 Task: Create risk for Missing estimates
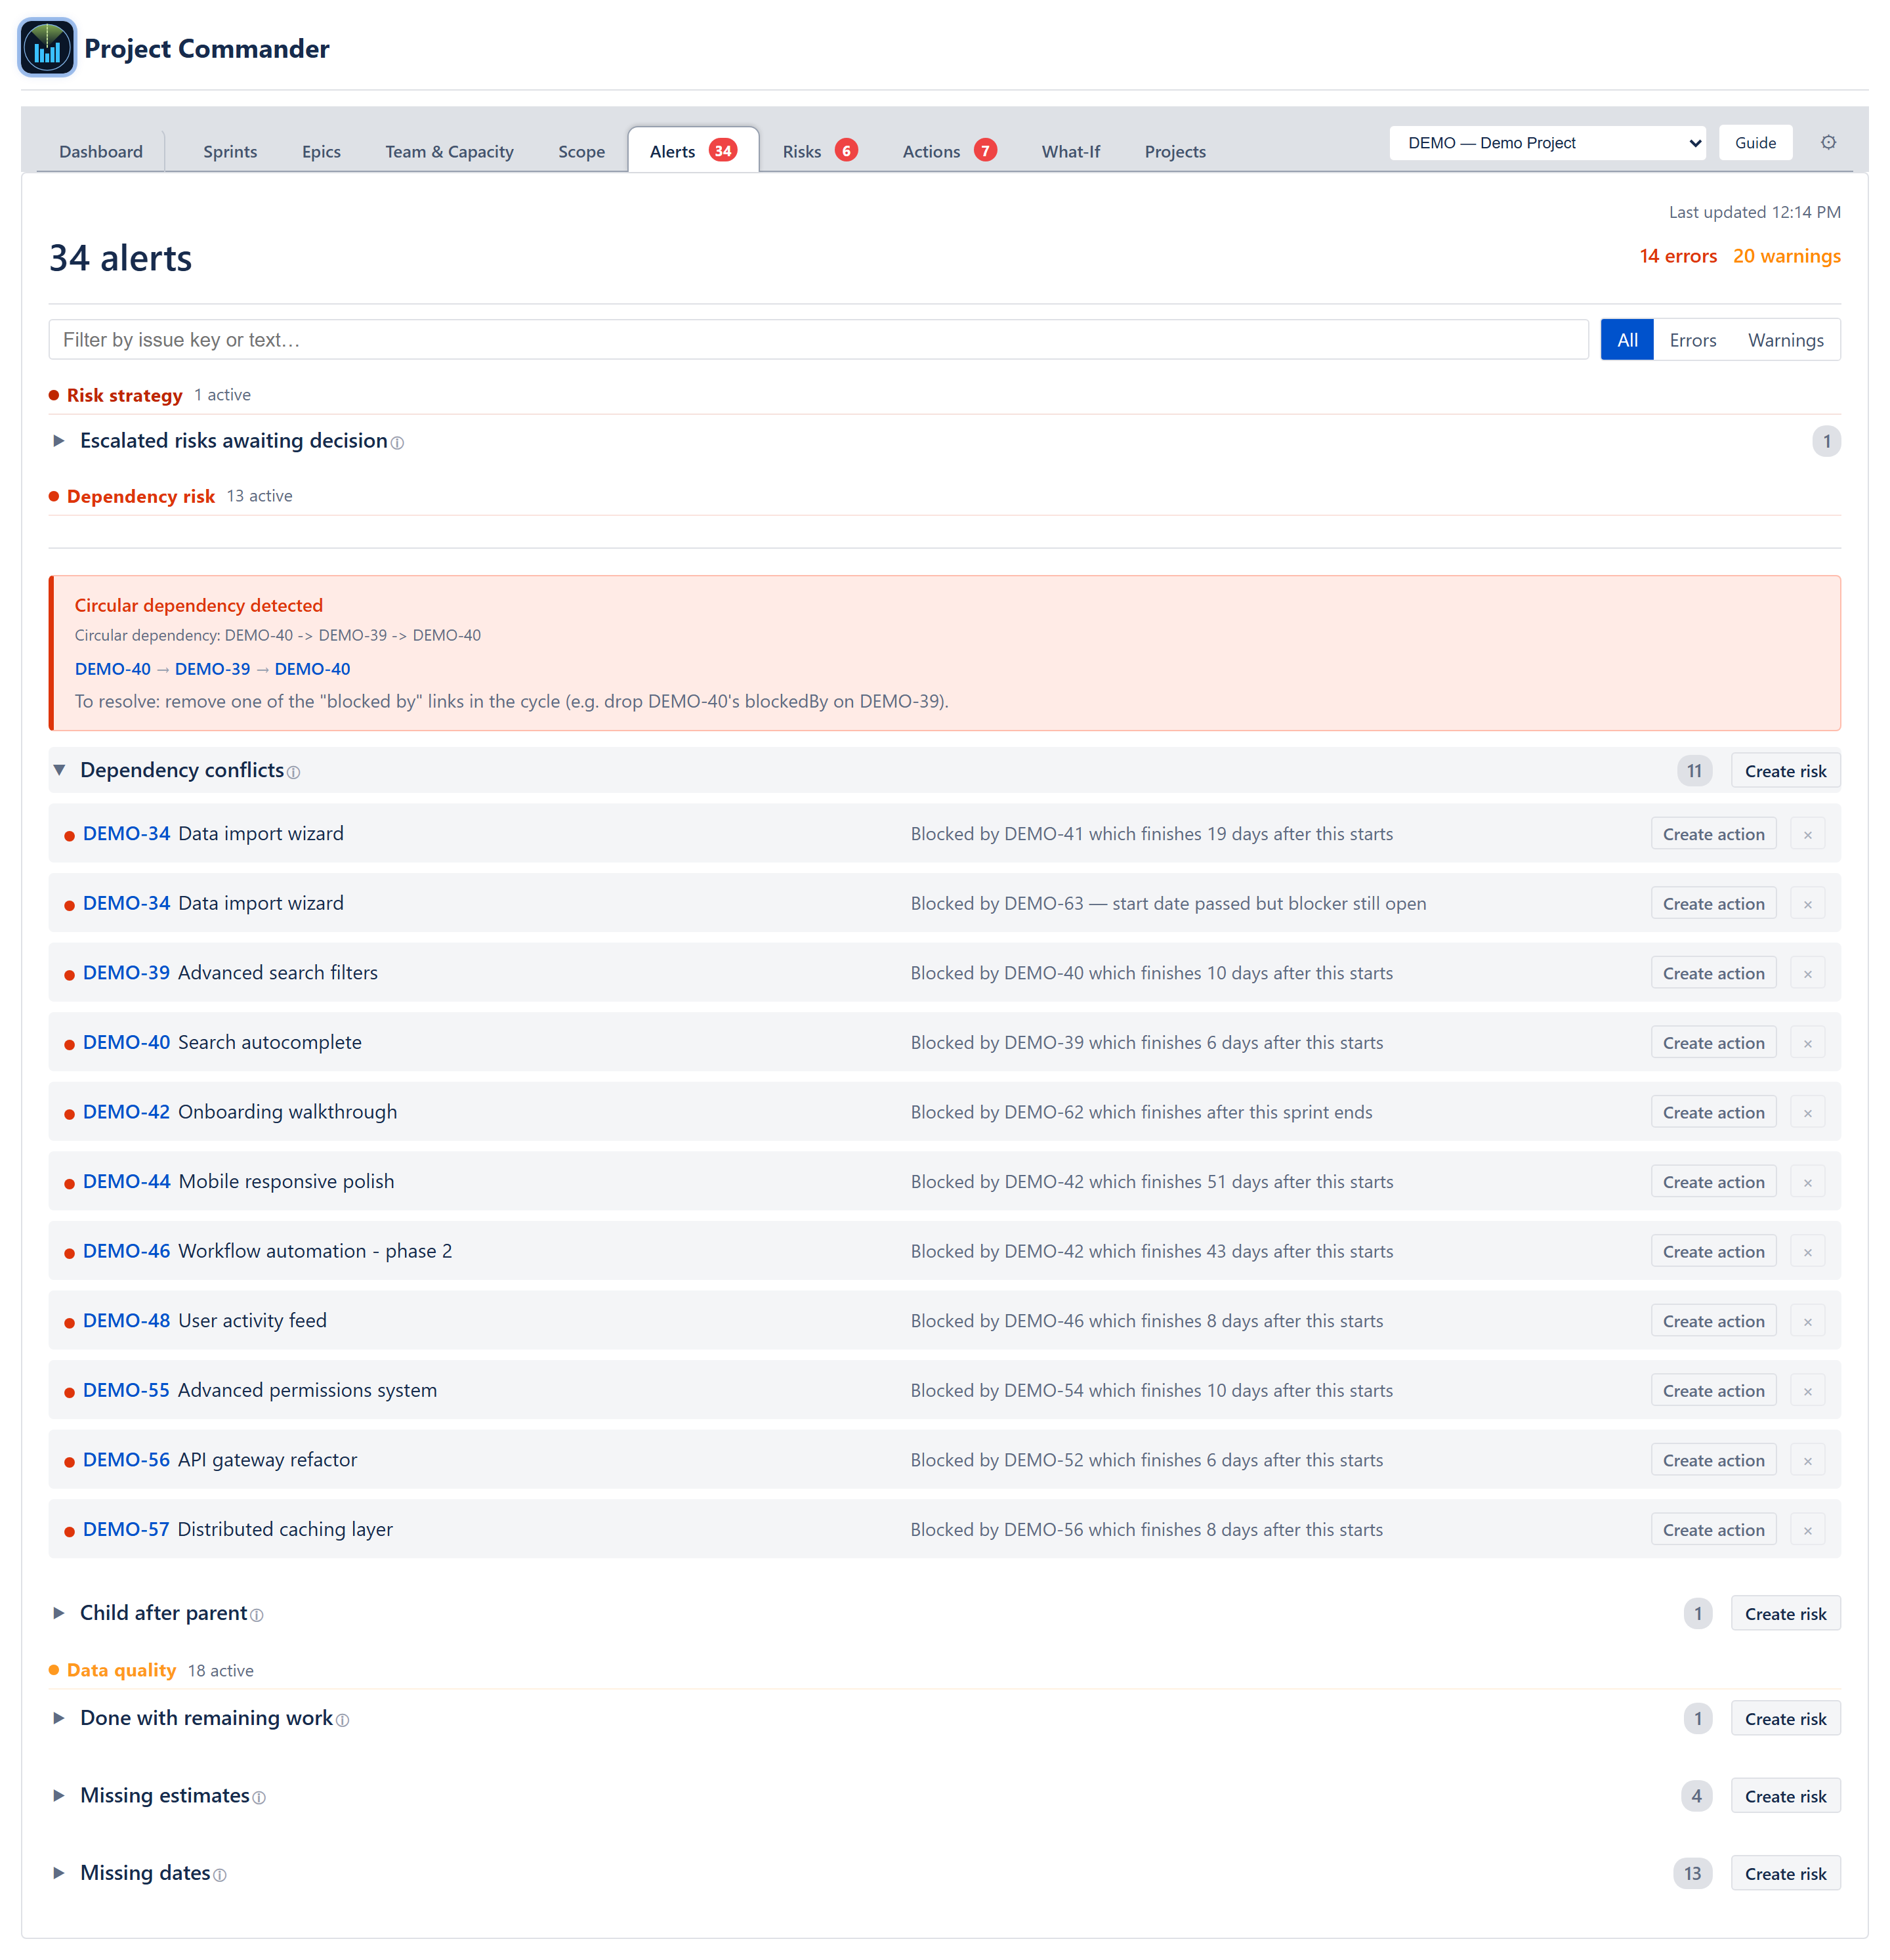tap(1785, 1797)
